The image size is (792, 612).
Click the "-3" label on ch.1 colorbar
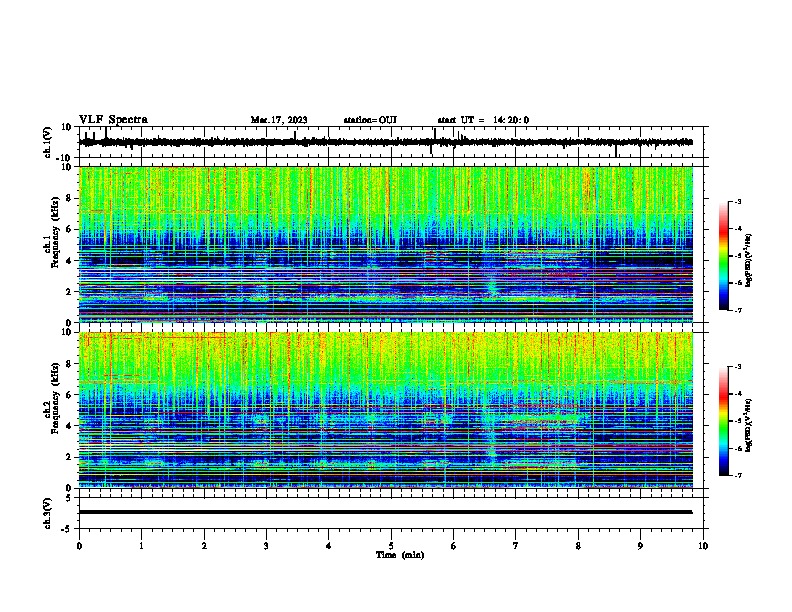(737, 202)
